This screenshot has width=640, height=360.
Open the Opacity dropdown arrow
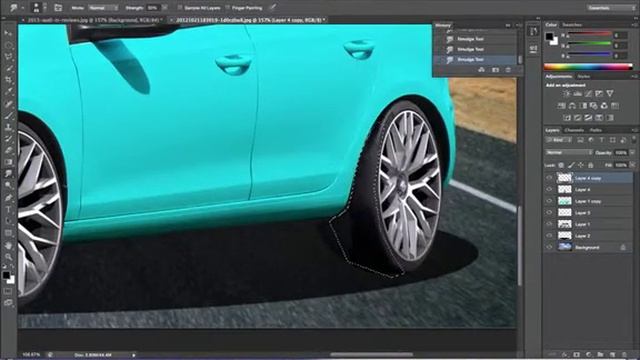point(632,152)
